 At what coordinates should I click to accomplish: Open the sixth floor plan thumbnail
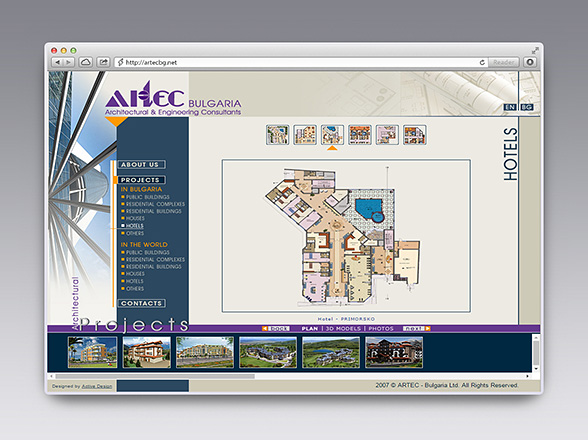pos(415,135)
